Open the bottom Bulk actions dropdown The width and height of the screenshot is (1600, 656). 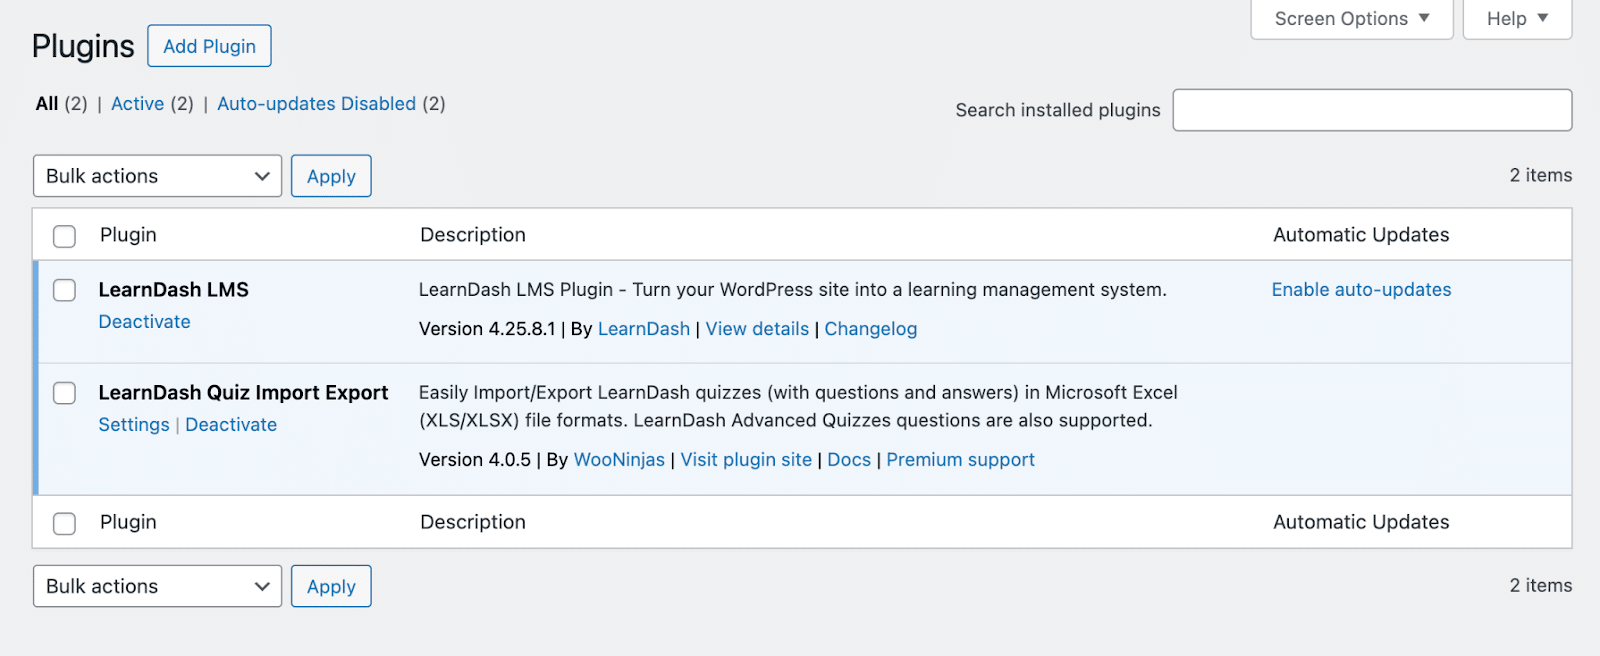(157, 586)
